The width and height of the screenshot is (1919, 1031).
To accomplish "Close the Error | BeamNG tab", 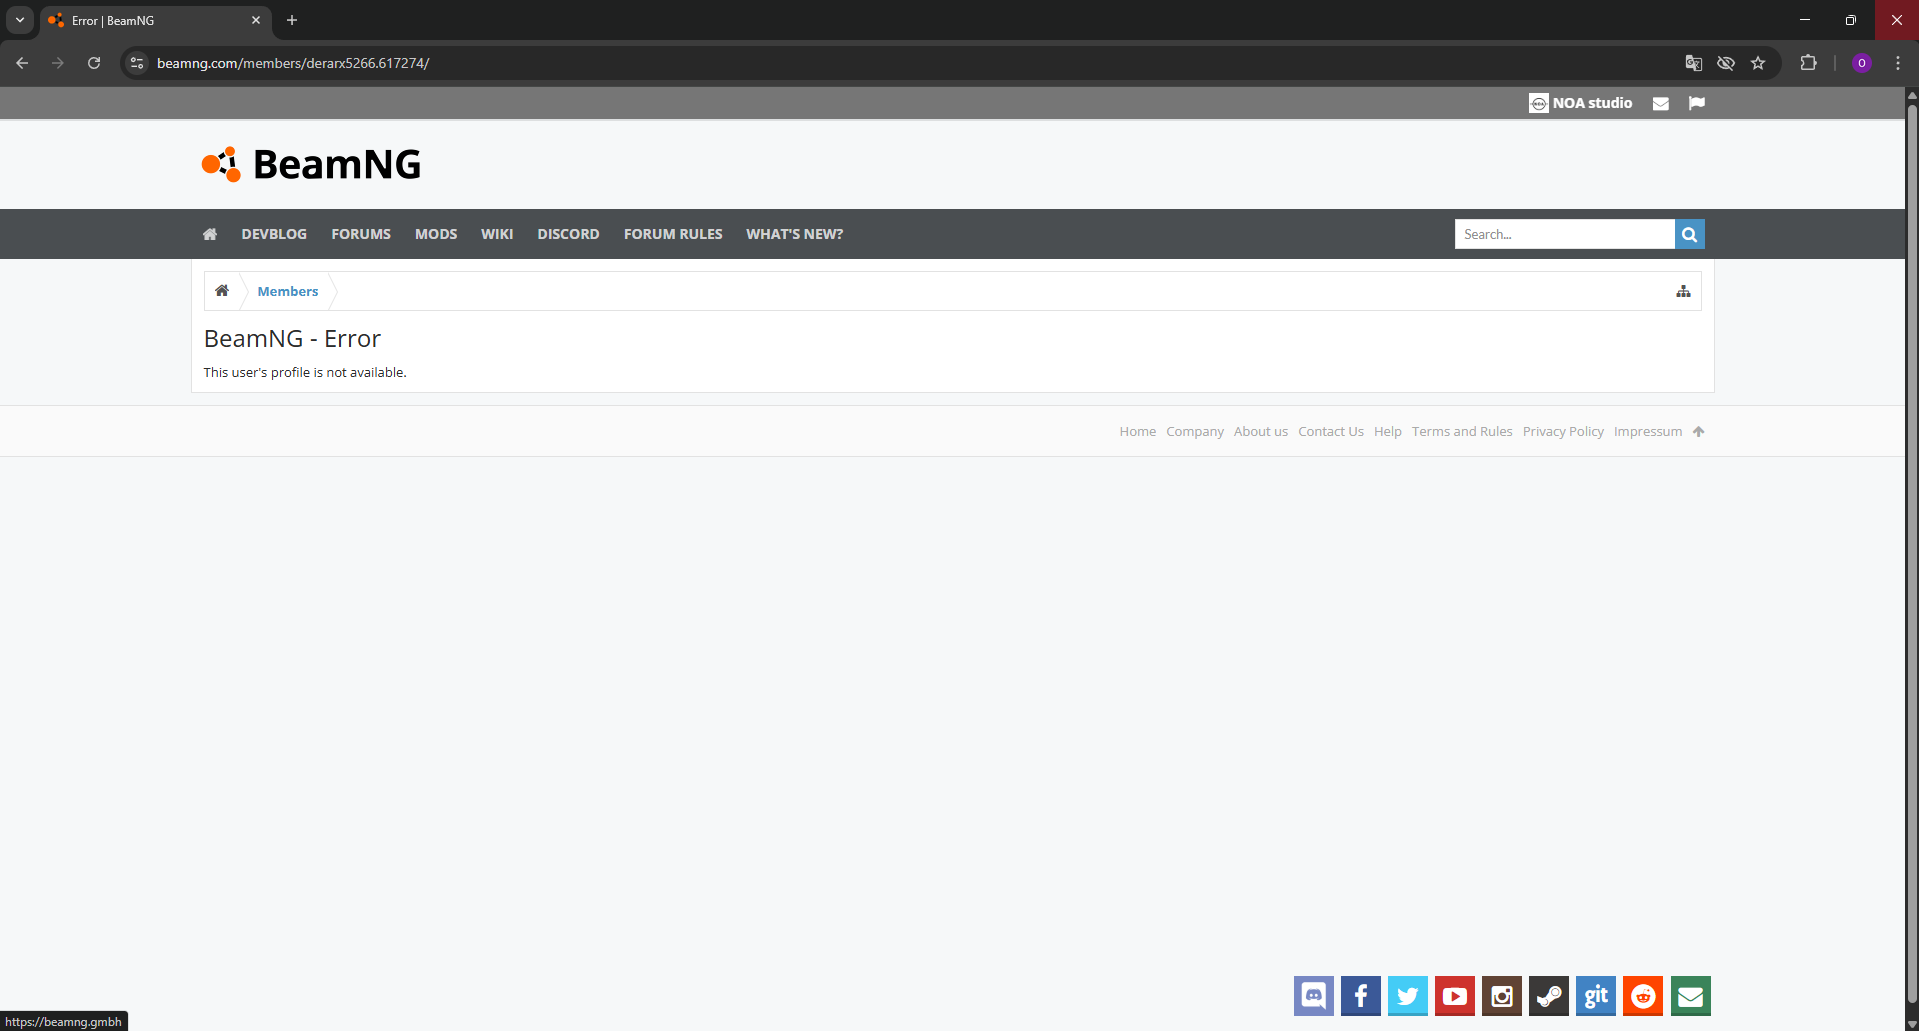I will 256,20.
